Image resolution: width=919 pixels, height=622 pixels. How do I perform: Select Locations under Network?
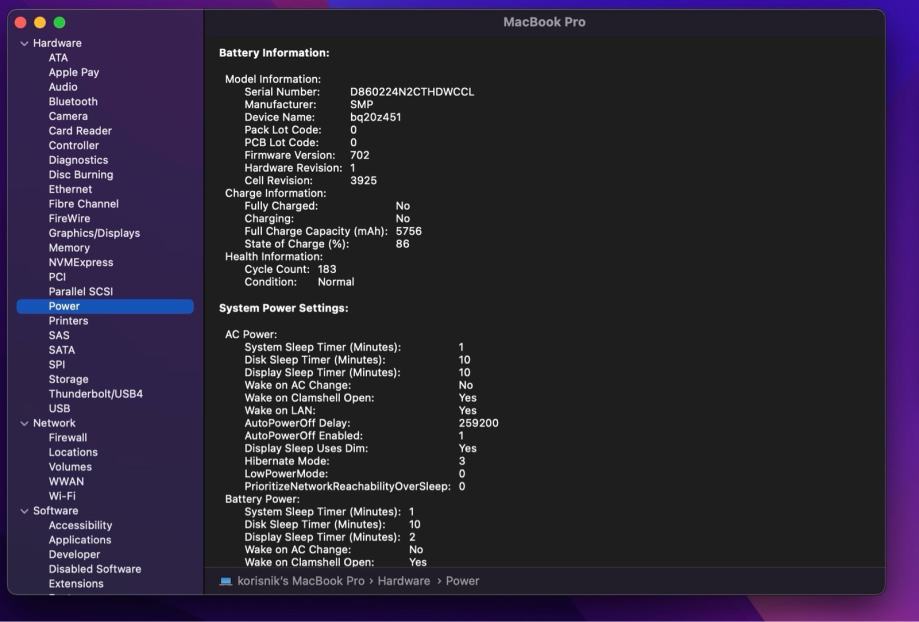click(x=73, y=453)
